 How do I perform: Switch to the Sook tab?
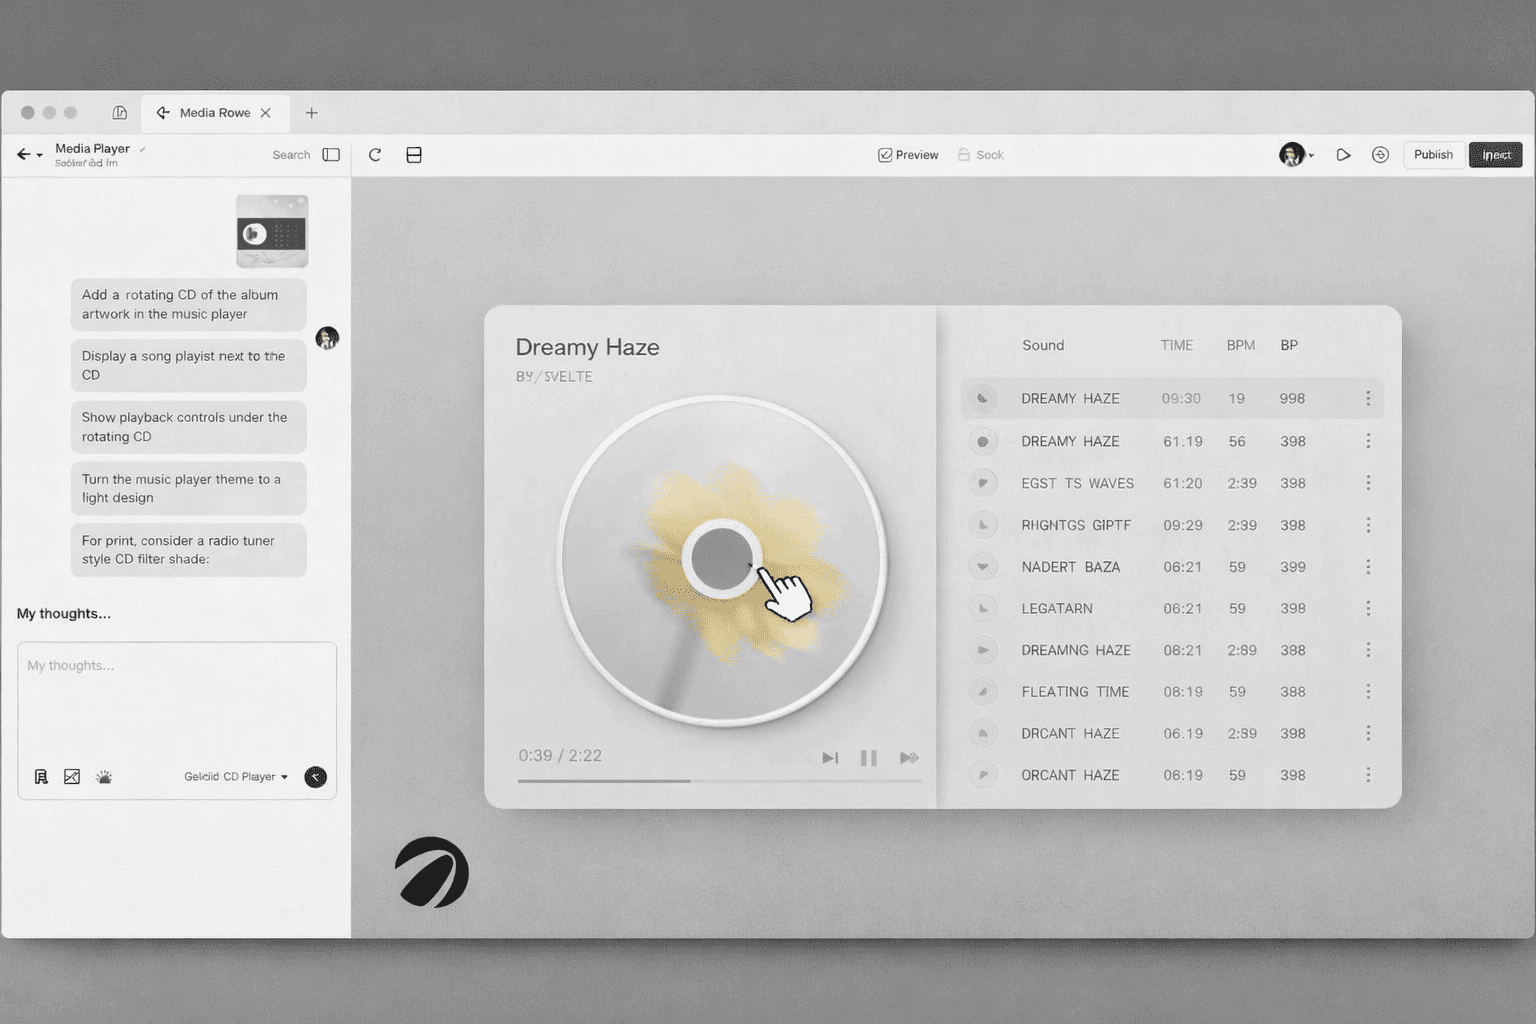(980, 155)
